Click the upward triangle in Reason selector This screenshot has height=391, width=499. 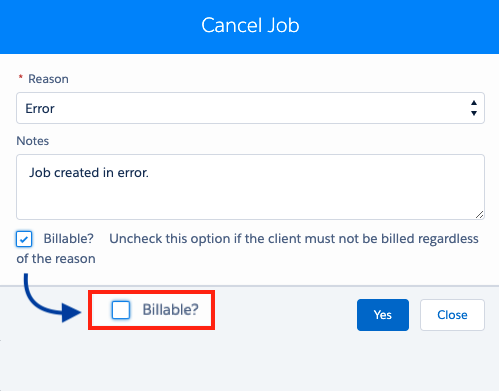coord(474,103)
